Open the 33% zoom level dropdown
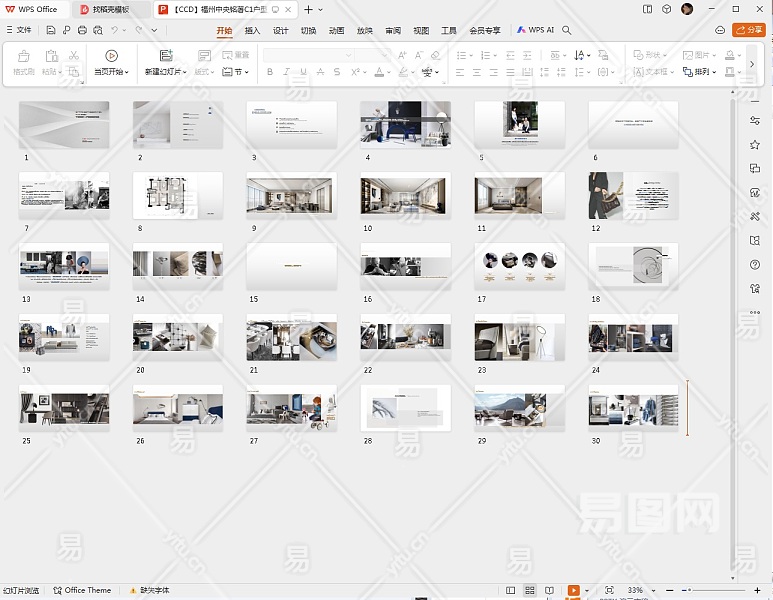 click(x=636, y=591)
